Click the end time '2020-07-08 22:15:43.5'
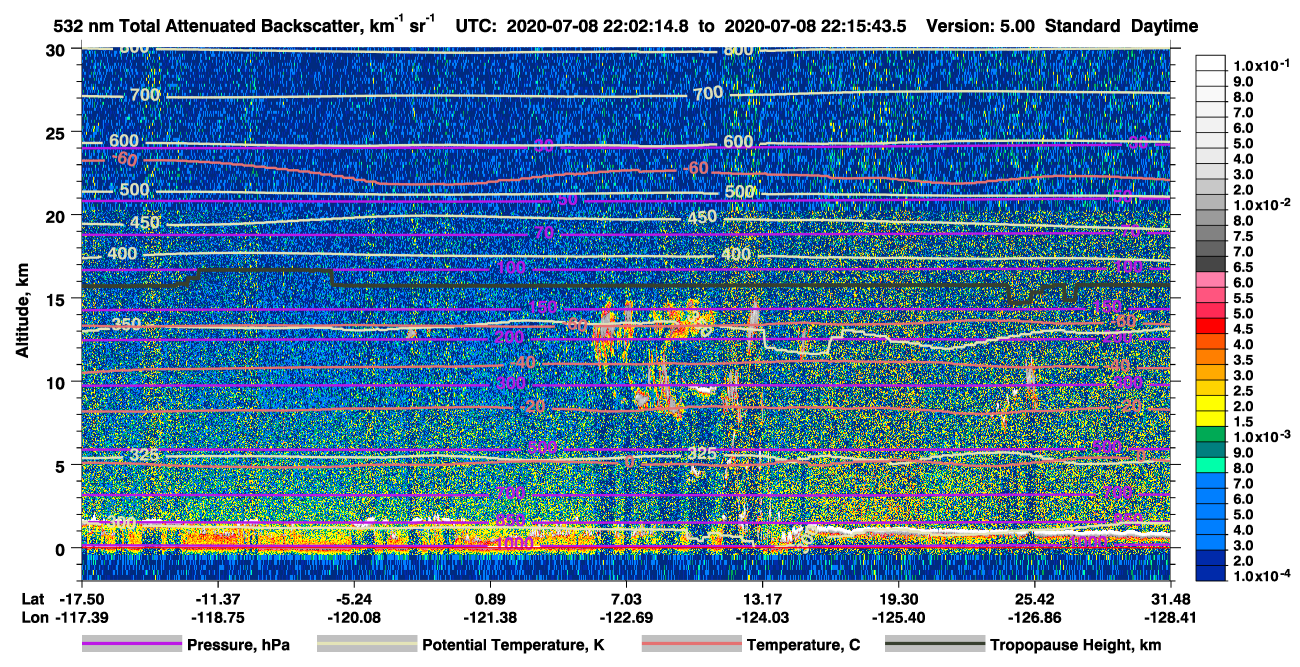 click(815, 26)
